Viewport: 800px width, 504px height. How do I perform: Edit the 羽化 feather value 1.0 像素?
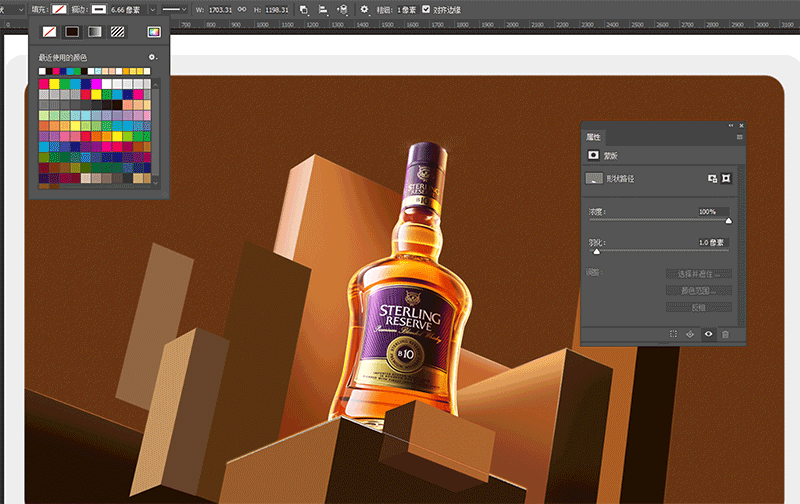713,242
